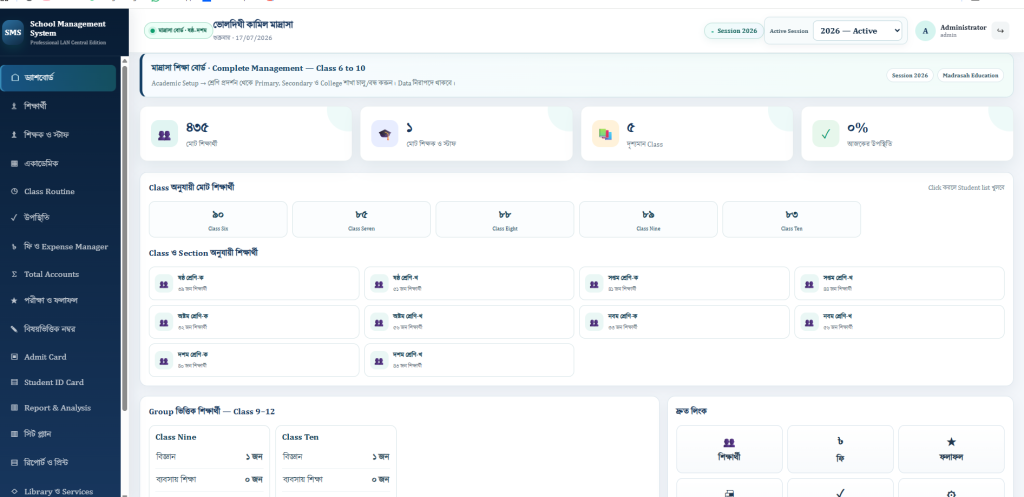Click the Class Ten student count card
Viewport: 1024px width, 497px height.
[791, 219]
